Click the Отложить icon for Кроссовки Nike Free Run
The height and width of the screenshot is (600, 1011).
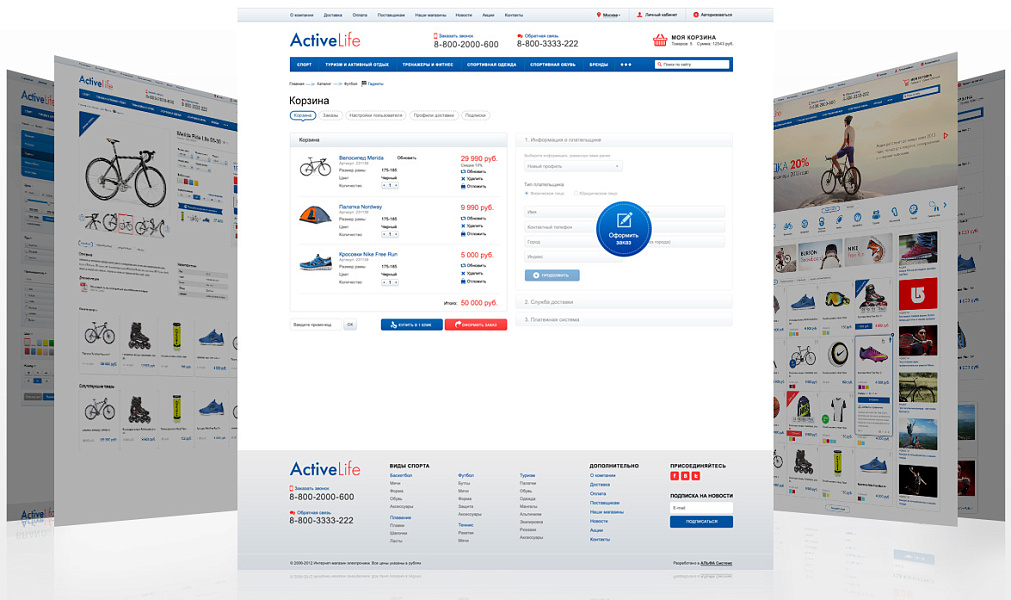coord(463,281)
